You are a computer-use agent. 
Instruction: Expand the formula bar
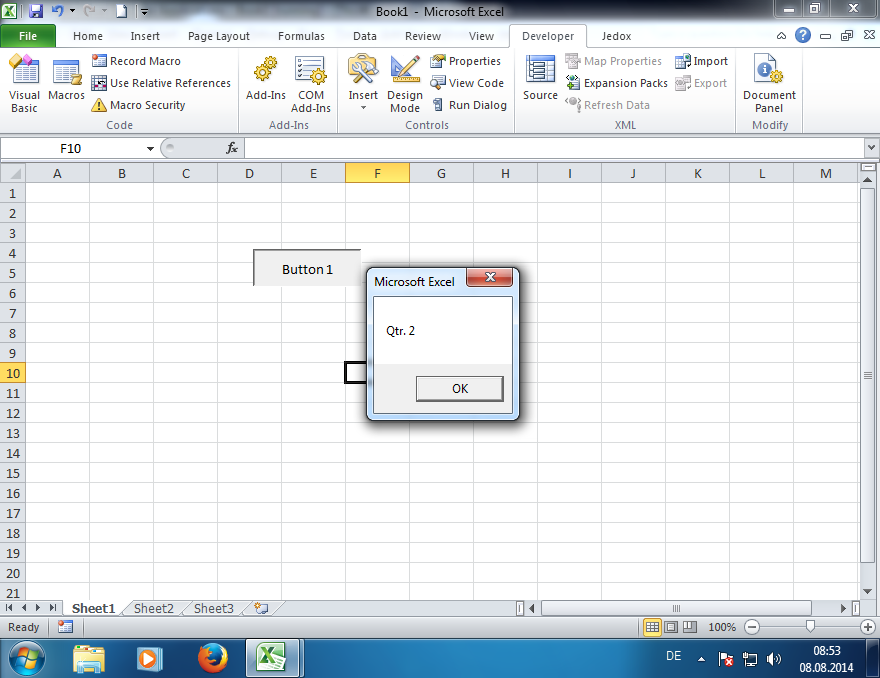coord(871,148)
